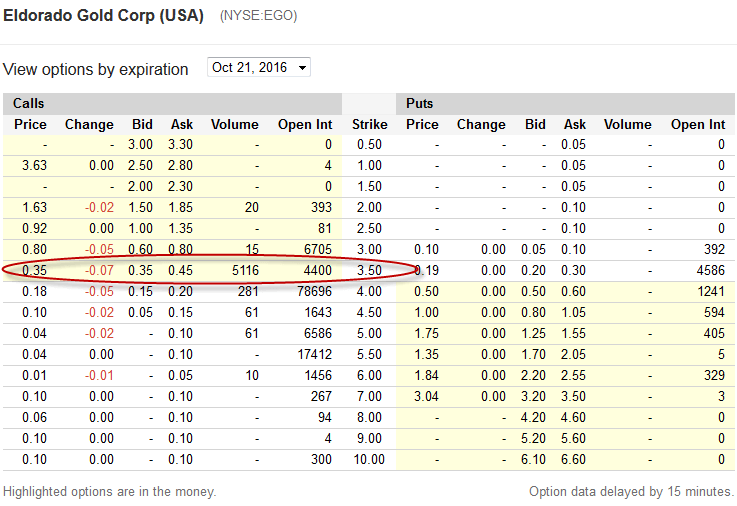Click the put open interest 1241
Image resolution: width=737 pixels, height=506 pixels.
click(x=711, y=292)
